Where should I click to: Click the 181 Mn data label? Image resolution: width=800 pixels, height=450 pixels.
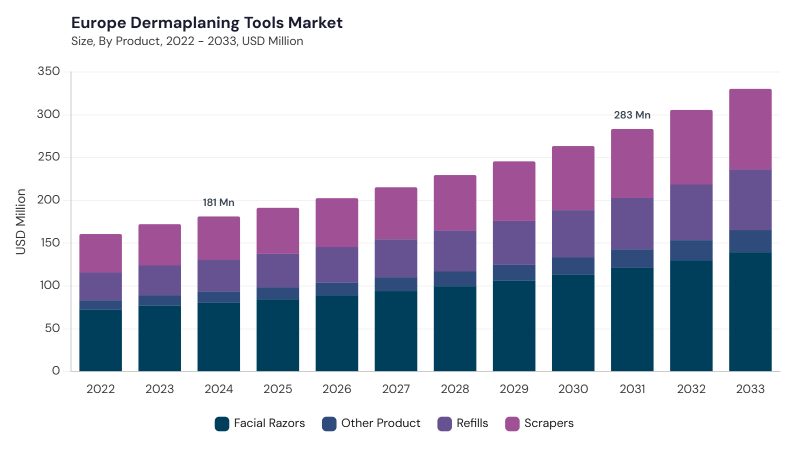coord(218,203)
